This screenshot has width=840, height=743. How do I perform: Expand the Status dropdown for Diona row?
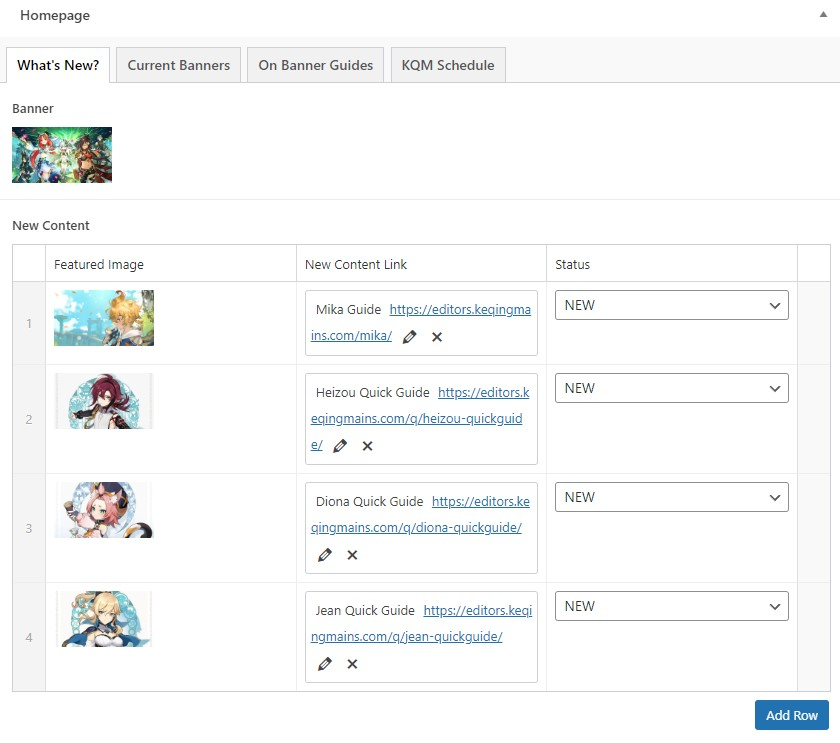[671, 497]
